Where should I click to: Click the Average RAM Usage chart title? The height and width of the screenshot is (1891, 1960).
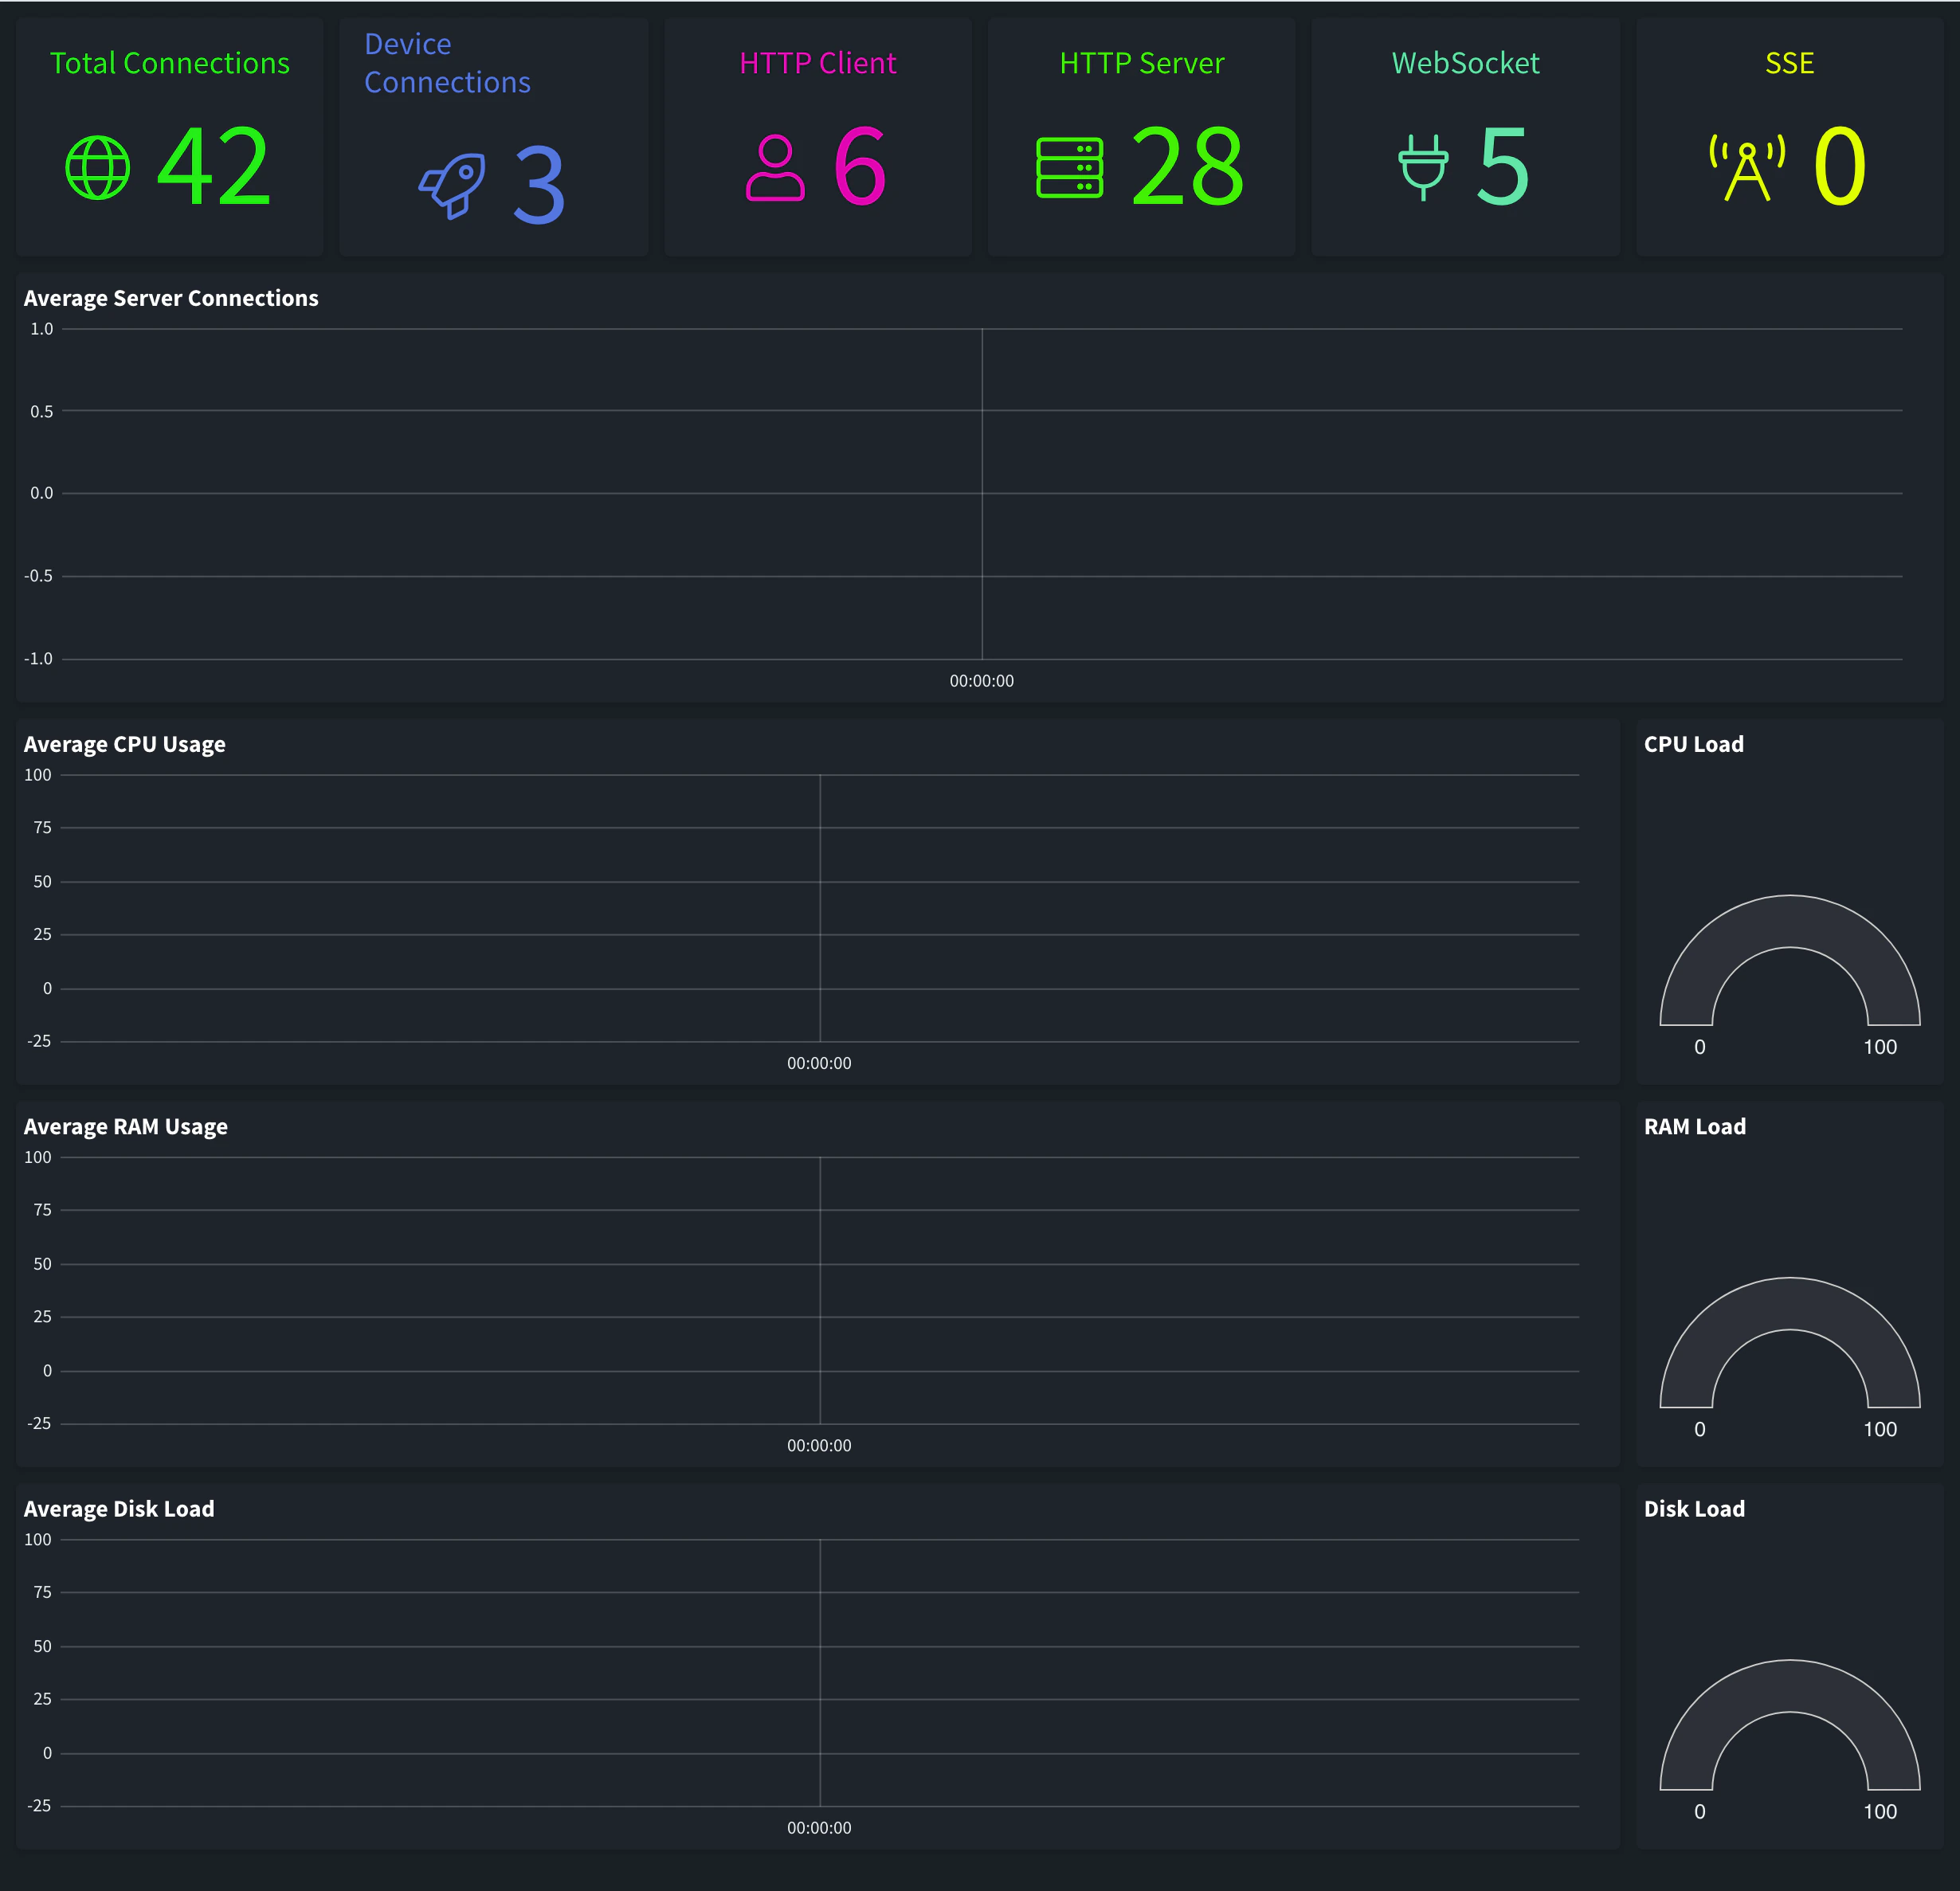point(126,1126)
